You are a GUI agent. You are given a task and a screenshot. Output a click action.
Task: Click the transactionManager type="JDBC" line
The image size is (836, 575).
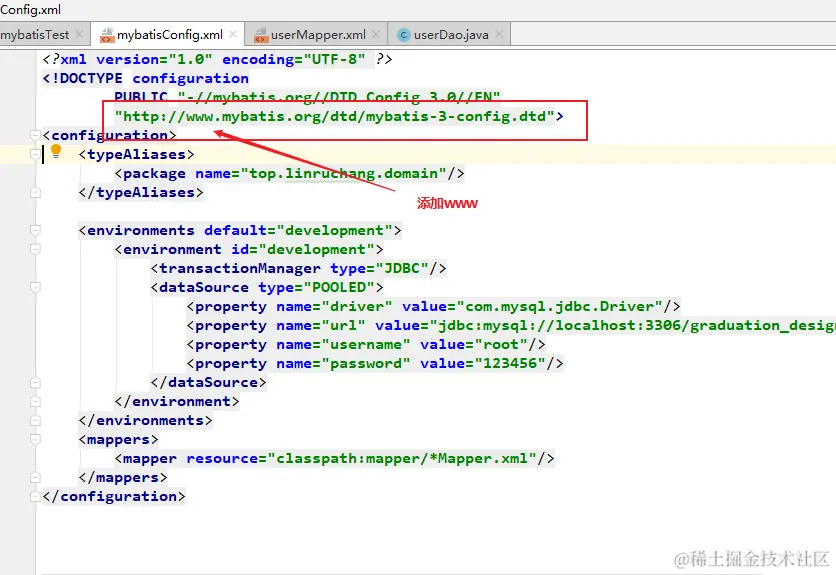tap(299, 268)
